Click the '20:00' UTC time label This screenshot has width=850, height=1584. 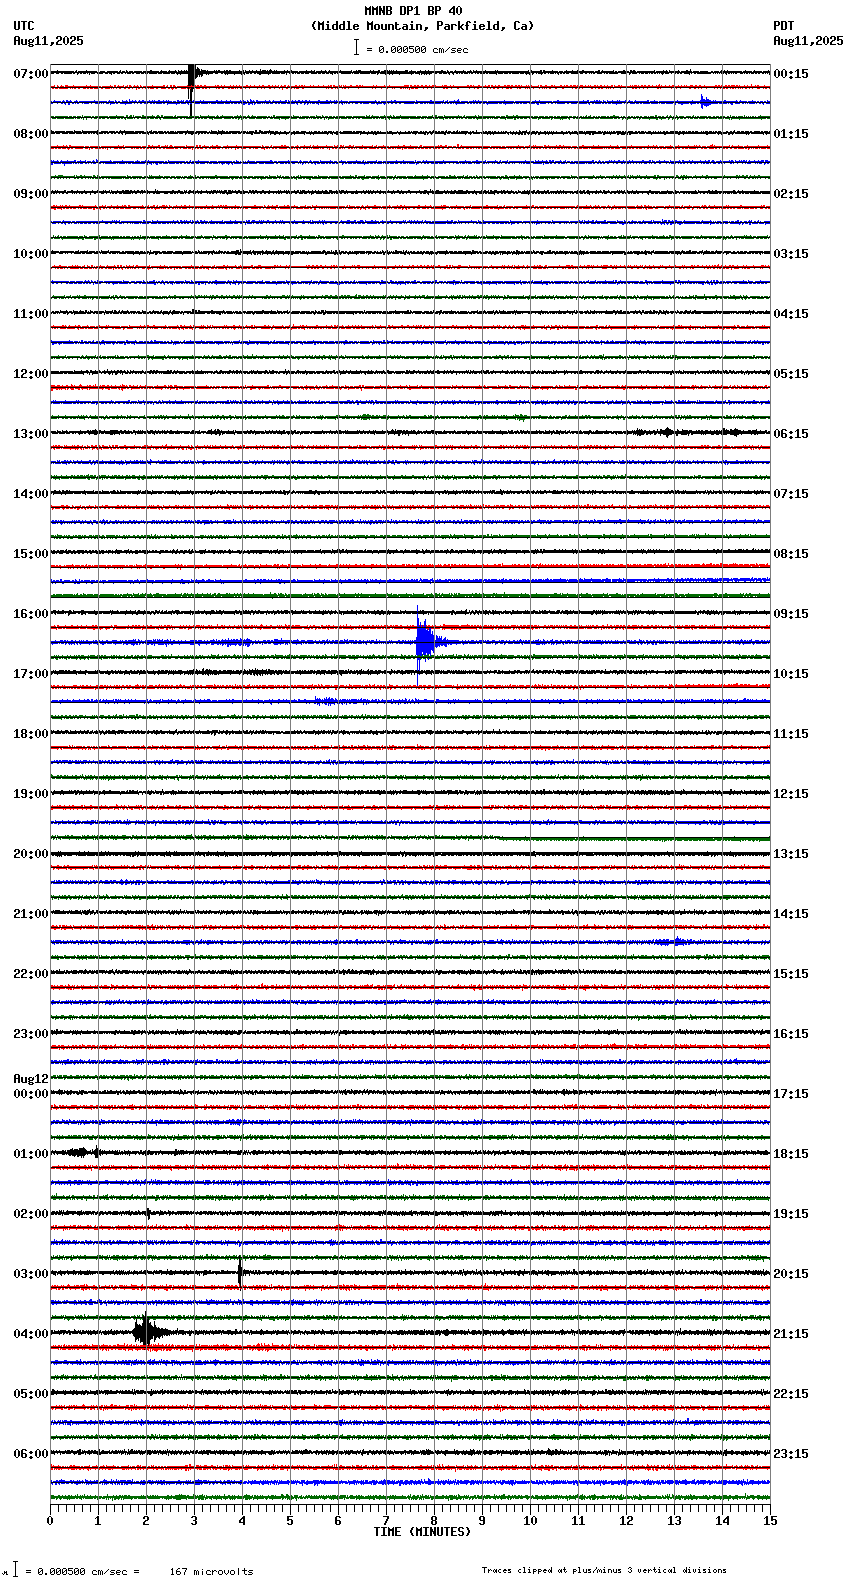(x=31, y=854)
